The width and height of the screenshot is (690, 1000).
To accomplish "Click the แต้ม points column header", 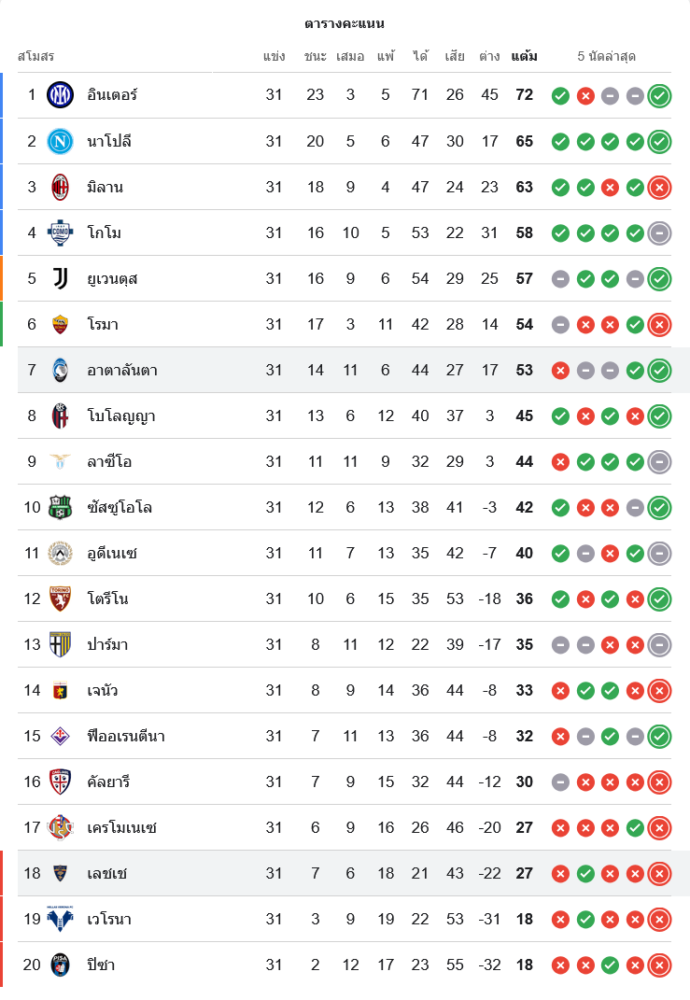I will (524, 56).
